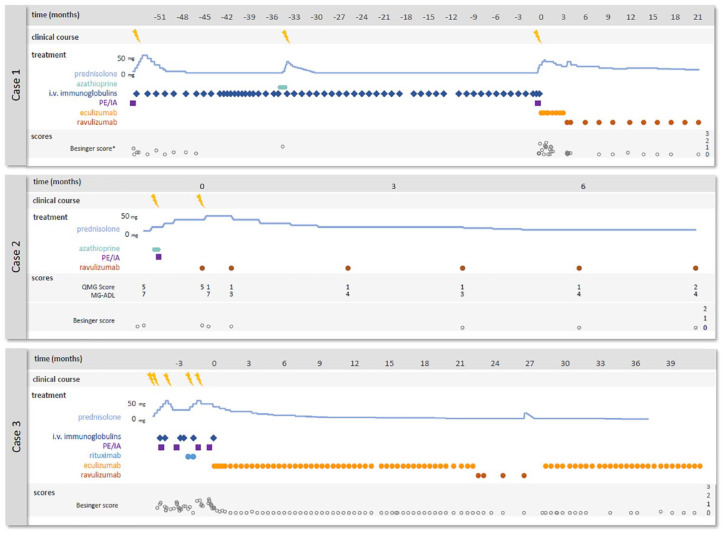Click the rightmost ravulizumab dot in Case 3
The width and height of the screenshot is (724, 533).
(x=524, y=476)
